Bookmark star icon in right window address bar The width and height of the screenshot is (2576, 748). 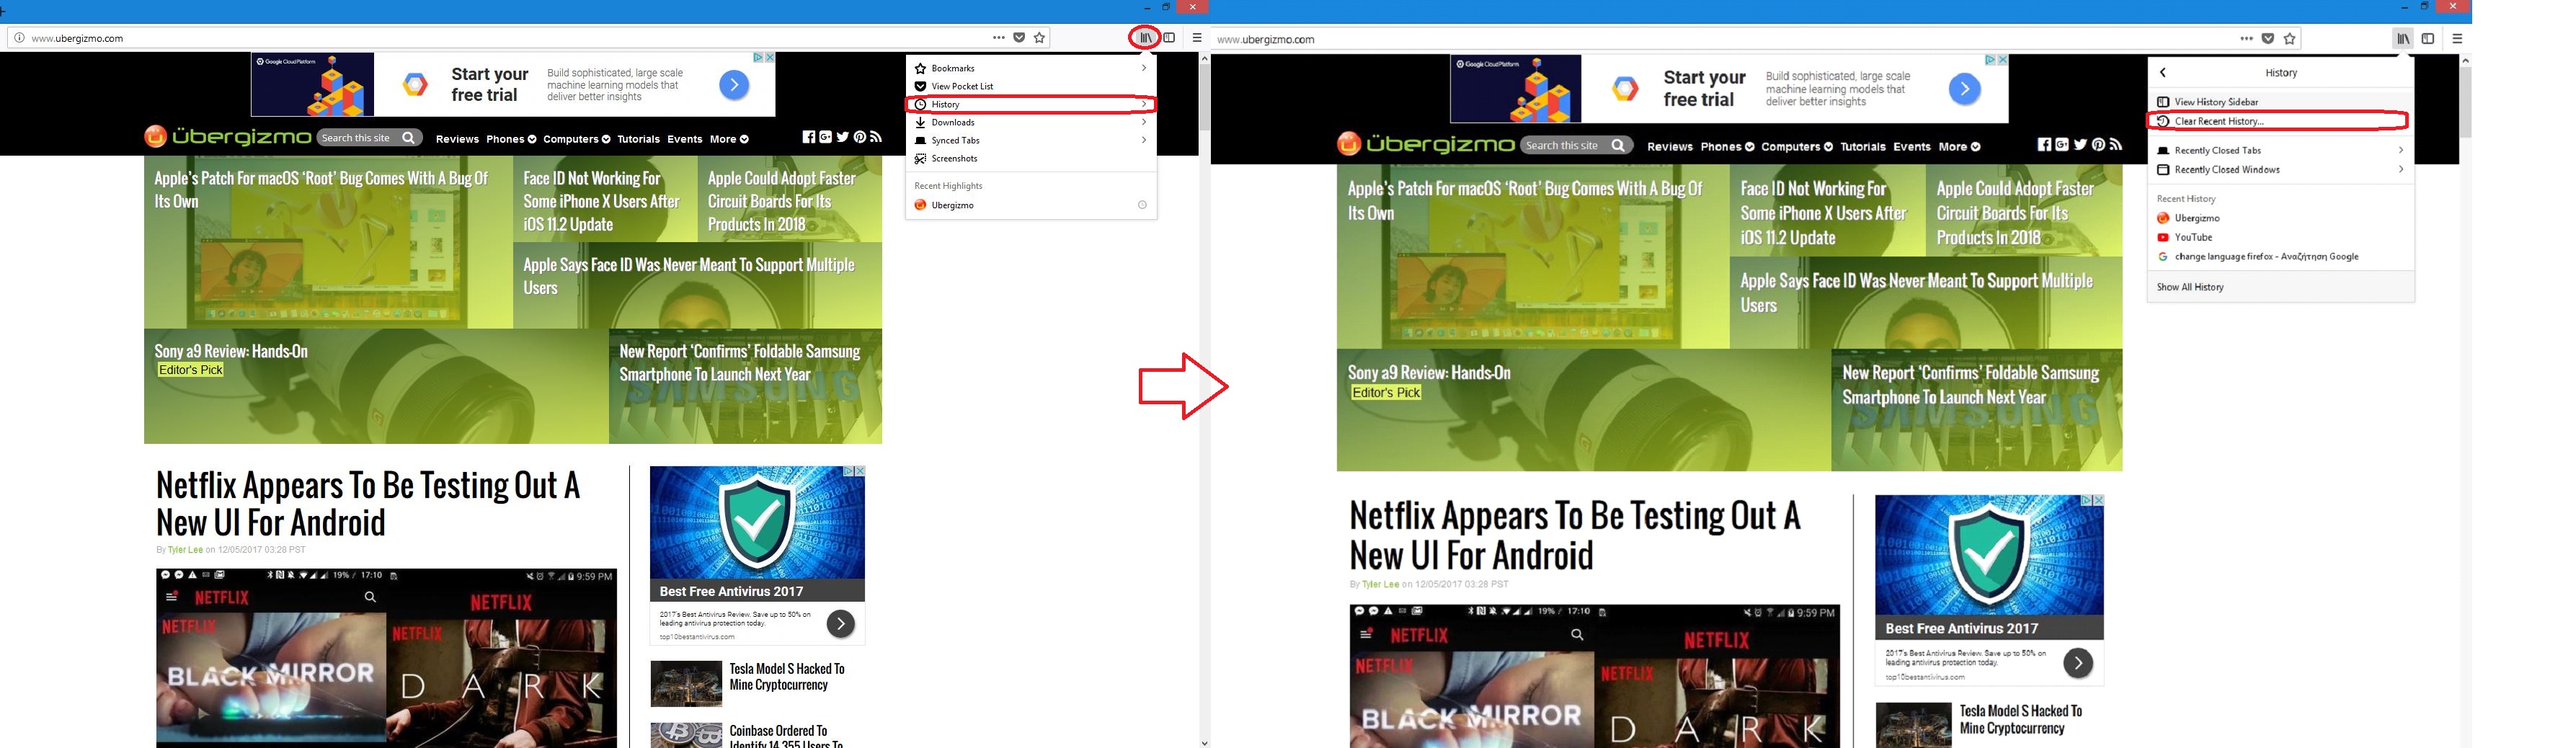(x=2290, y=39)
